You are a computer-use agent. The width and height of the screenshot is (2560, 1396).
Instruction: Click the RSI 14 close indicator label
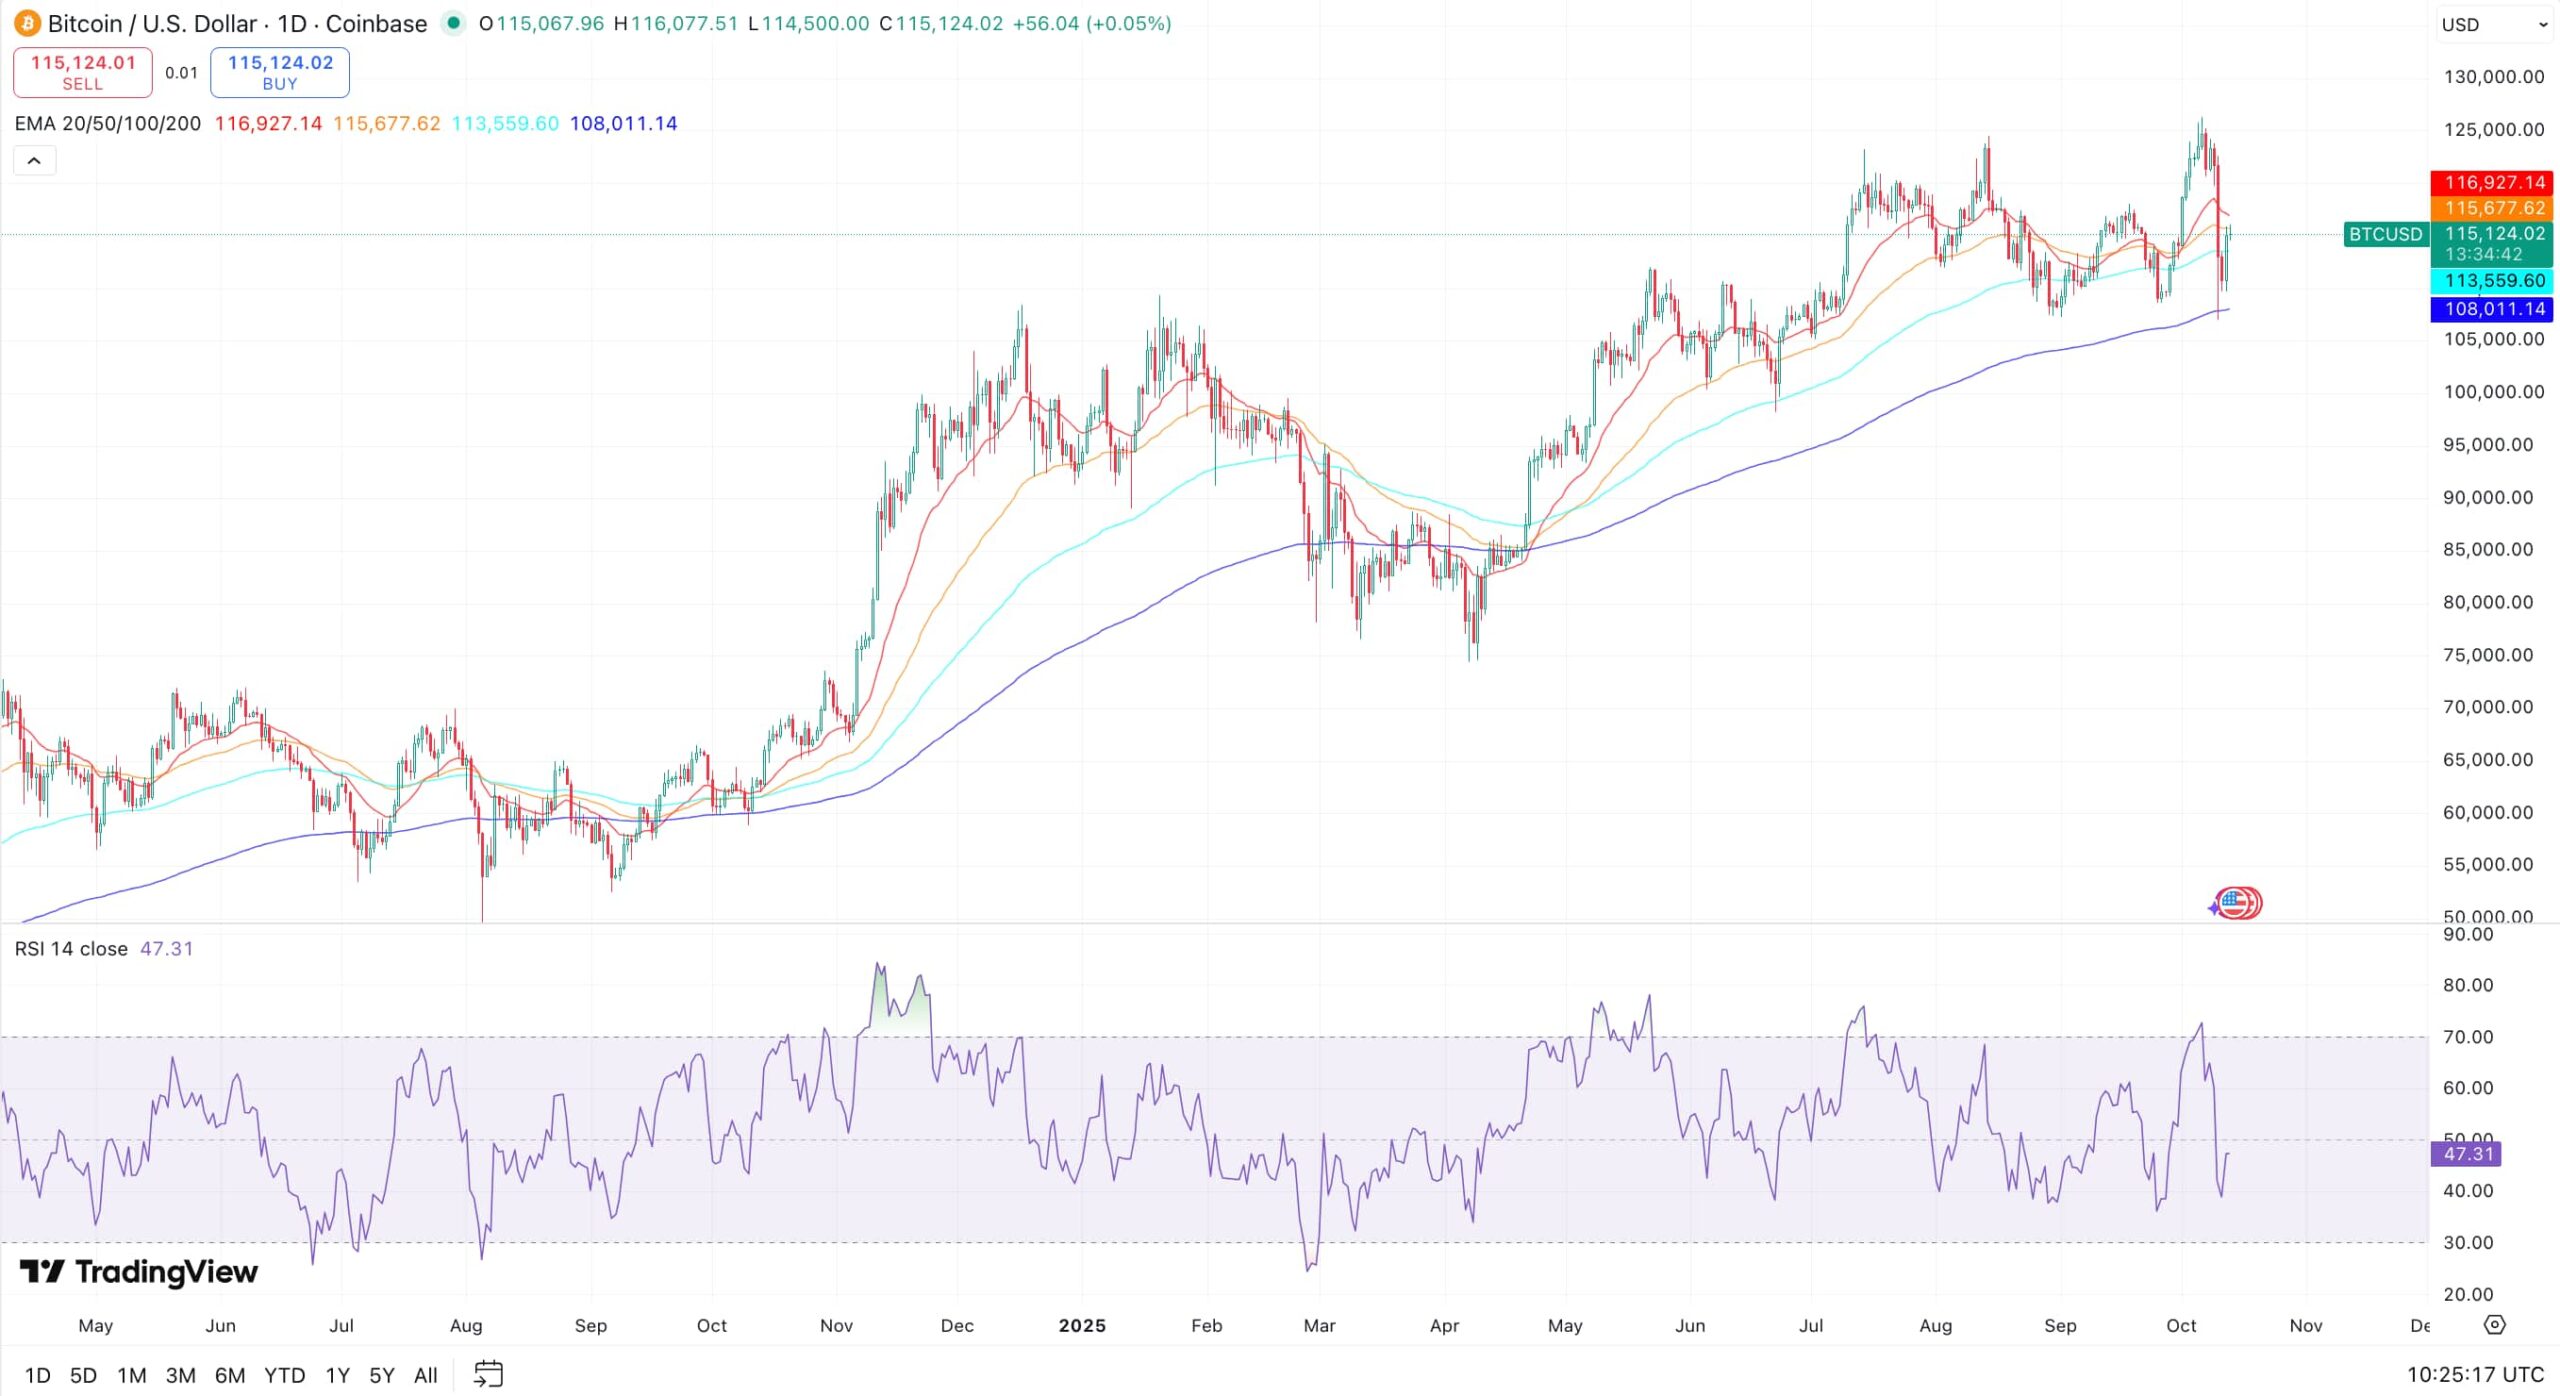71,948
